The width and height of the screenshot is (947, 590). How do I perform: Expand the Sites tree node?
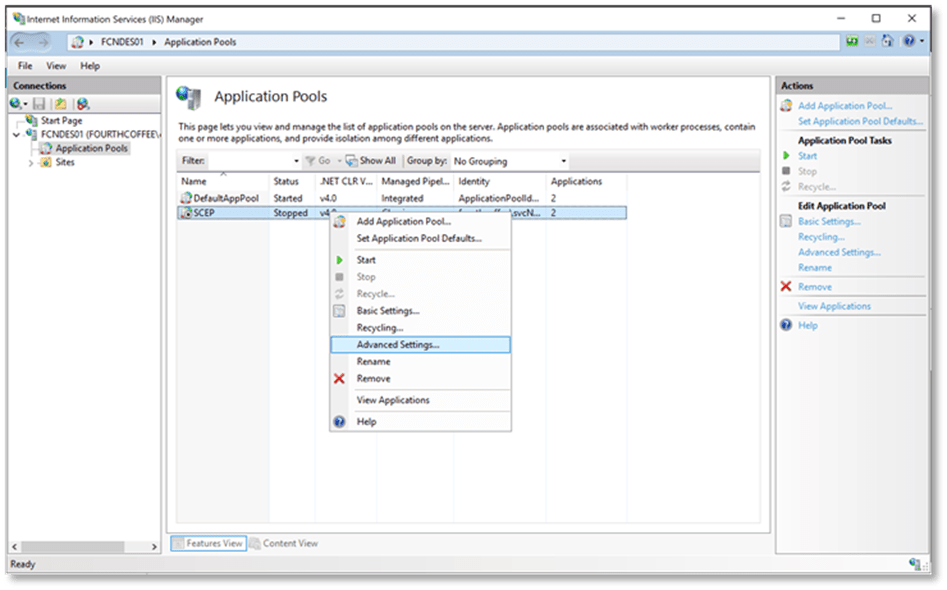[x=31, y=162]
